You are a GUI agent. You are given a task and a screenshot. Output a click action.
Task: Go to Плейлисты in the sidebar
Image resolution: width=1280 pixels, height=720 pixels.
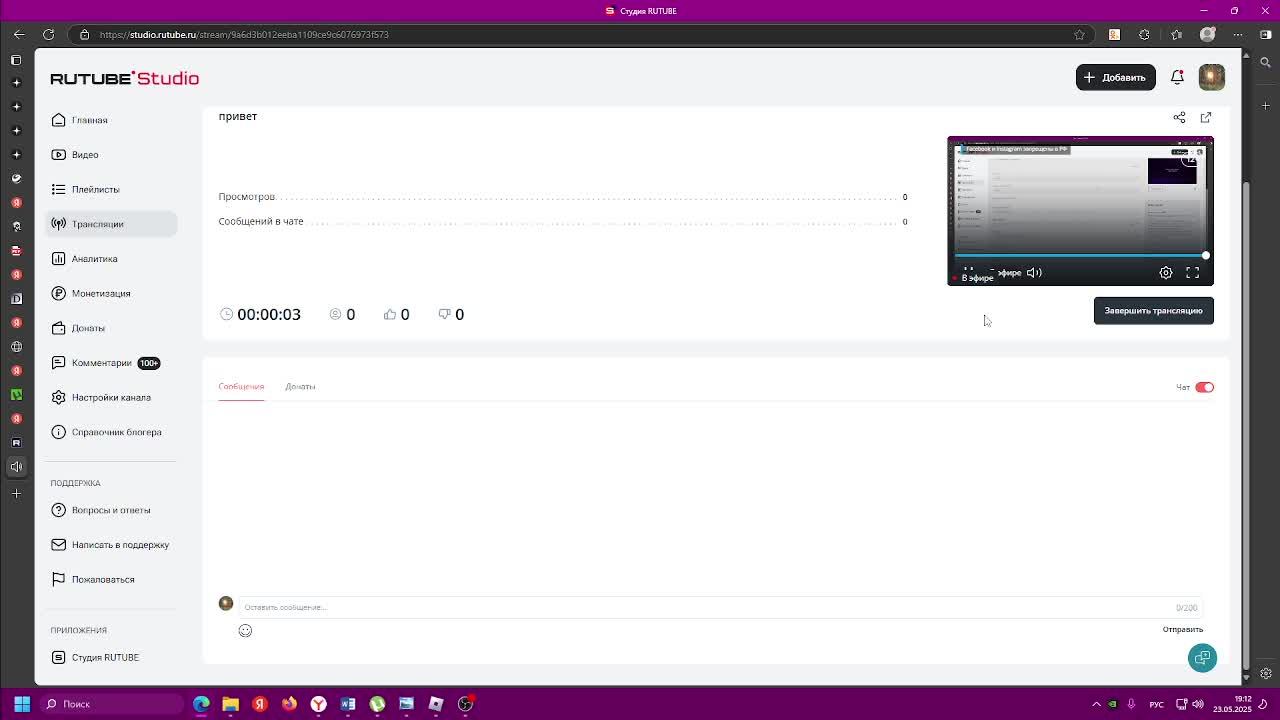click(x=95, y=189)
